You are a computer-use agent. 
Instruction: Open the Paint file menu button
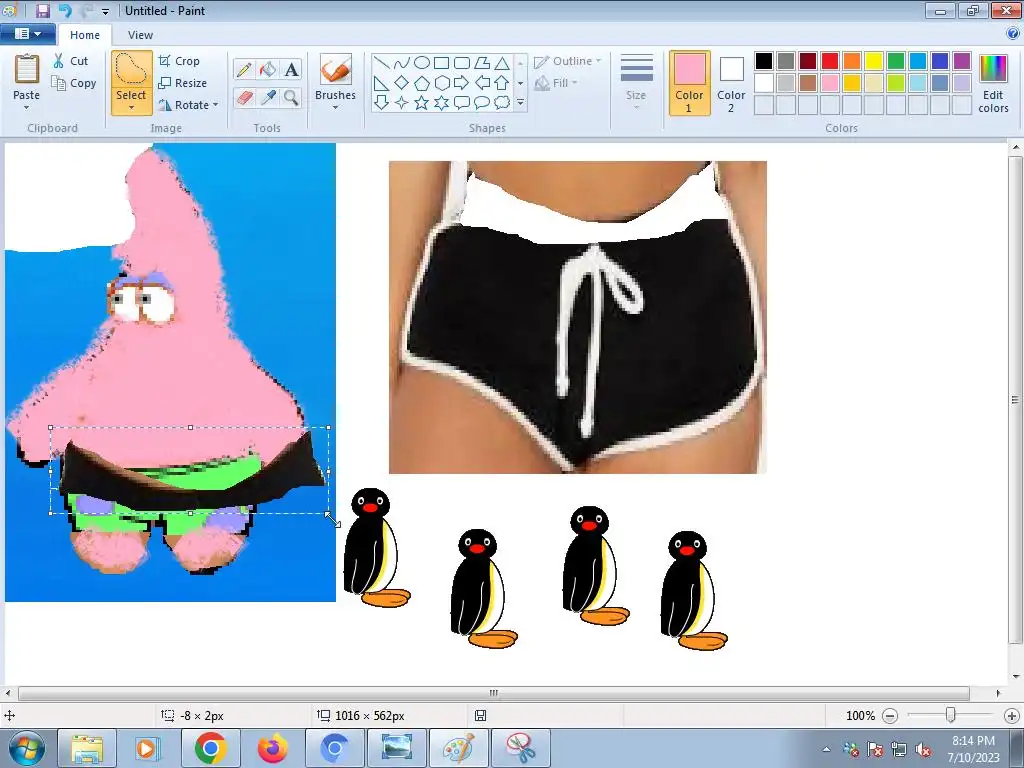[x=27, y=34]
